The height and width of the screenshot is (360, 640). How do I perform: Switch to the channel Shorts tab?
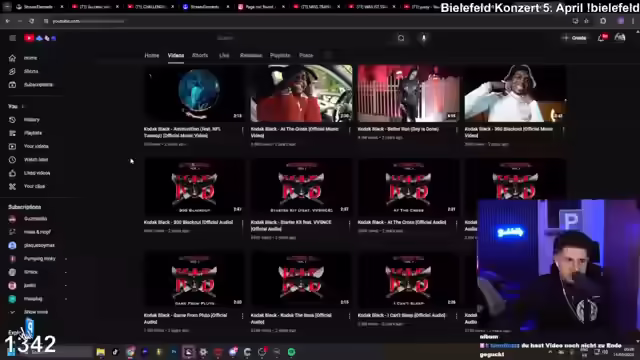pos(200,56)
